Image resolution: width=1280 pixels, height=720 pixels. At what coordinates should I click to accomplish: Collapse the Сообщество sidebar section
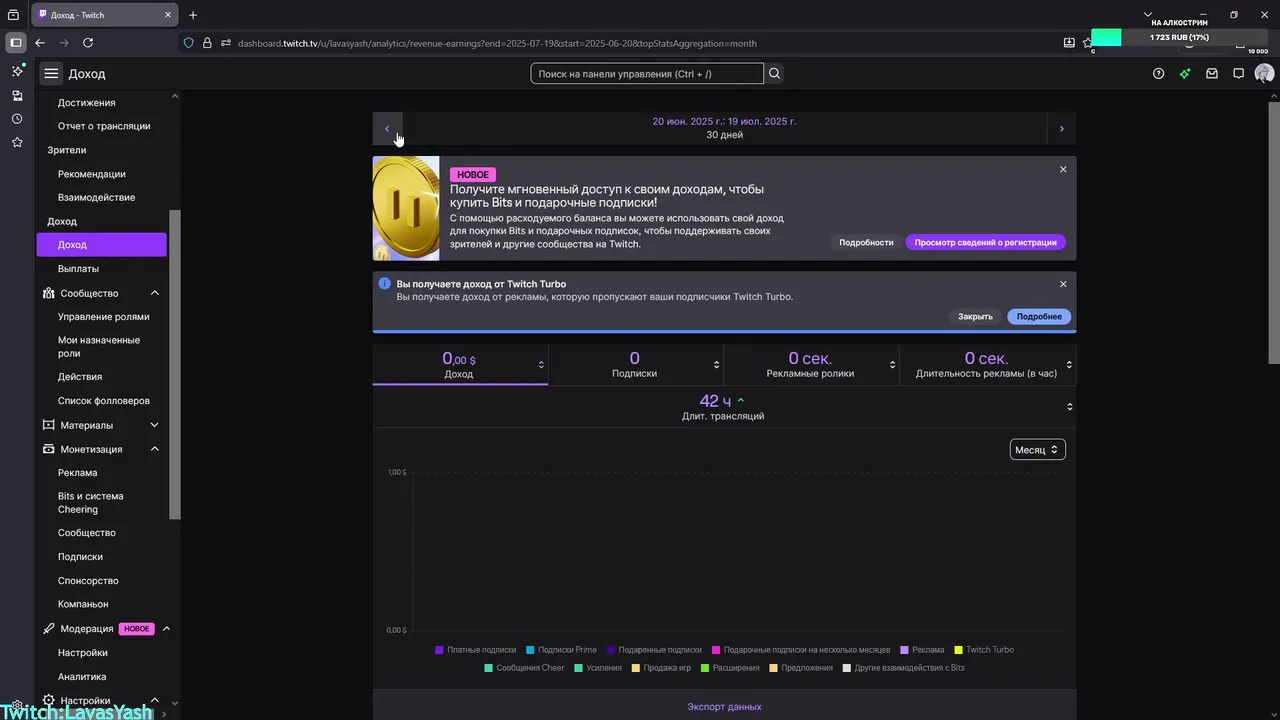click(x=155, y=293)
